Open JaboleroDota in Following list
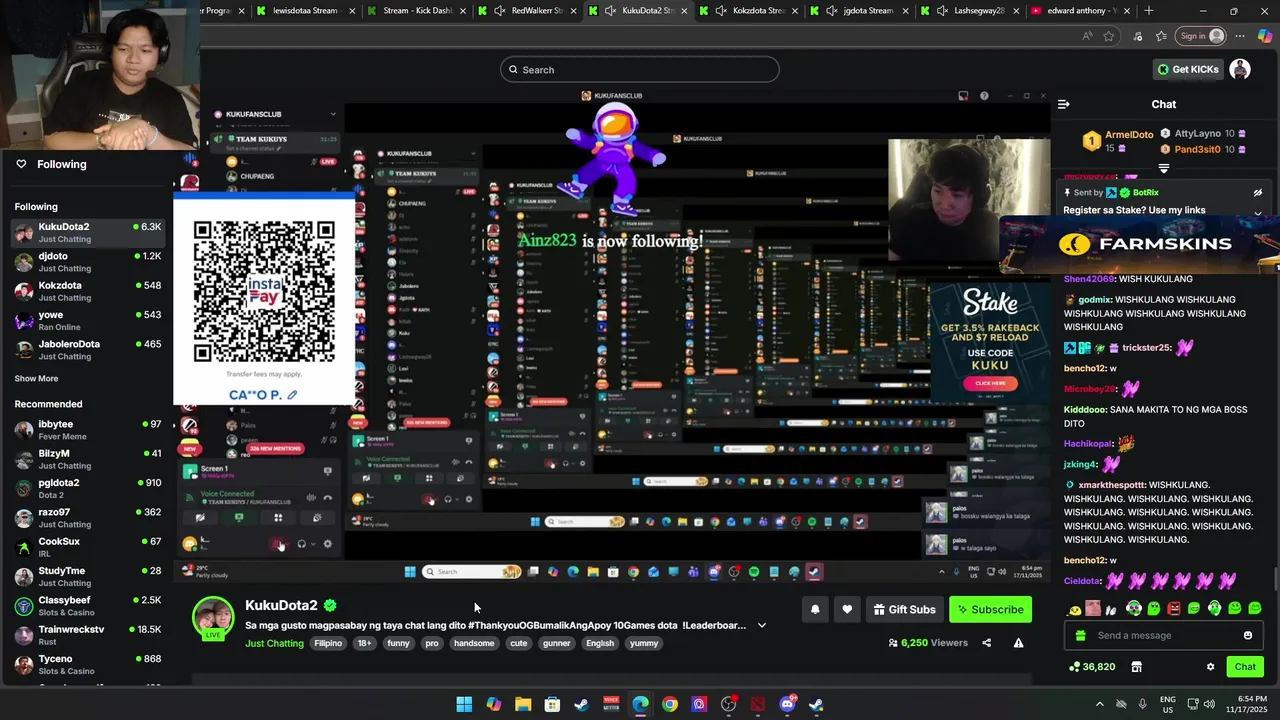This screenshot has height=720, width=1280. pyautogui.click(x=88, y=350)
